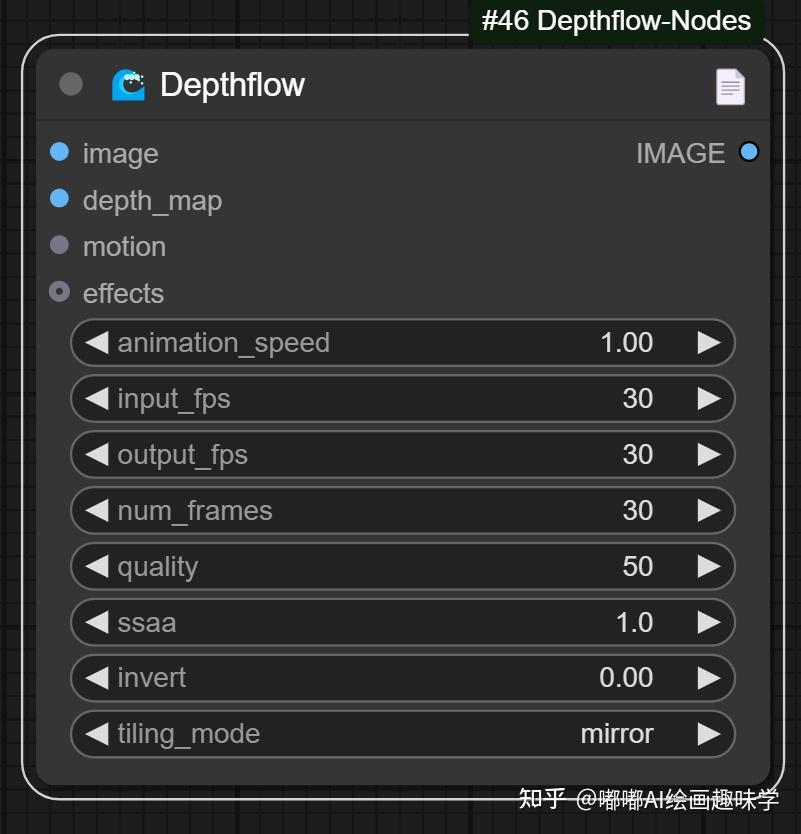Click the quality value field
This screenshot has height=834, width=801.
pos(402,567)
